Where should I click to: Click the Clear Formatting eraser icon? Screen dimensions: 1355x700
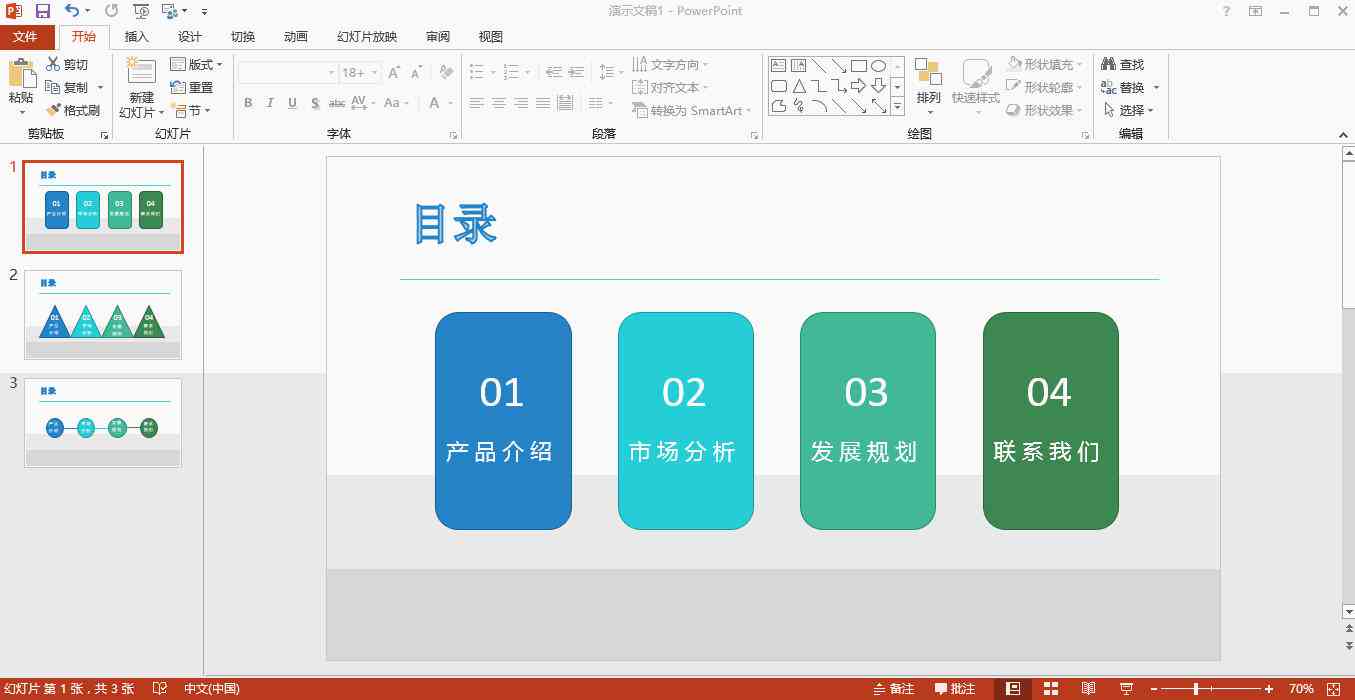point(446,73)
